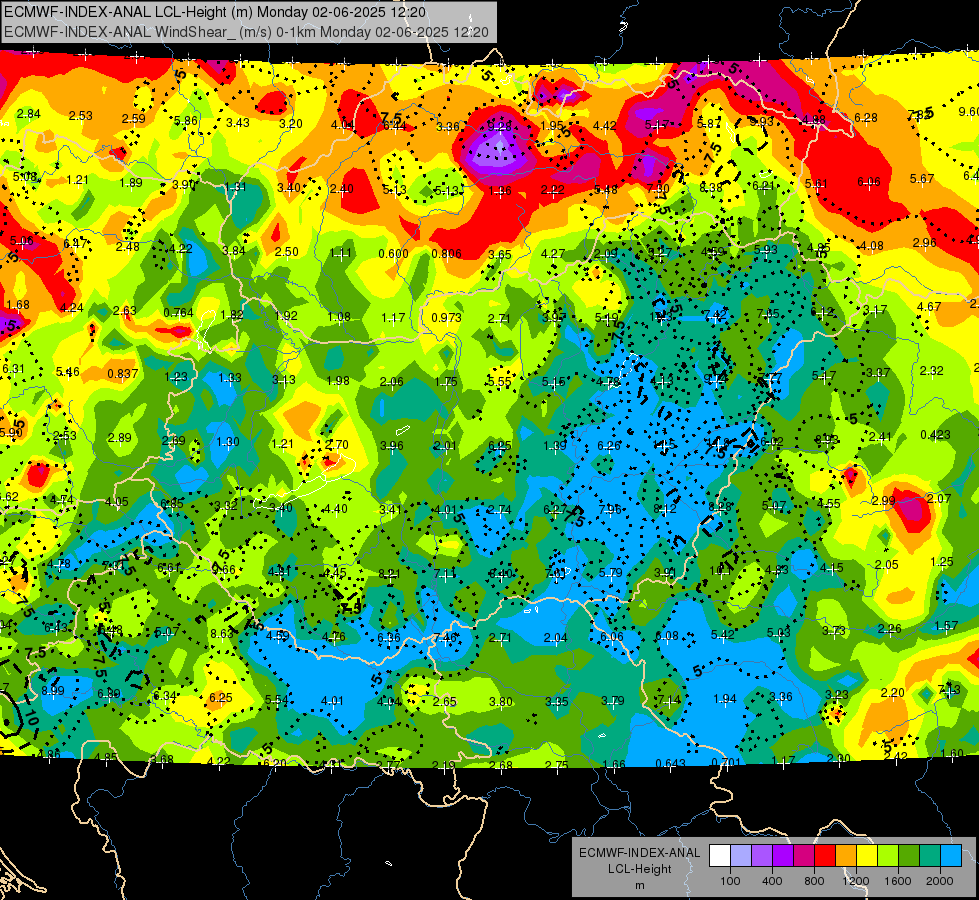Click the wind shear value 2.84
This screenshot has width=979, height=900.
[x=28, y=114]
